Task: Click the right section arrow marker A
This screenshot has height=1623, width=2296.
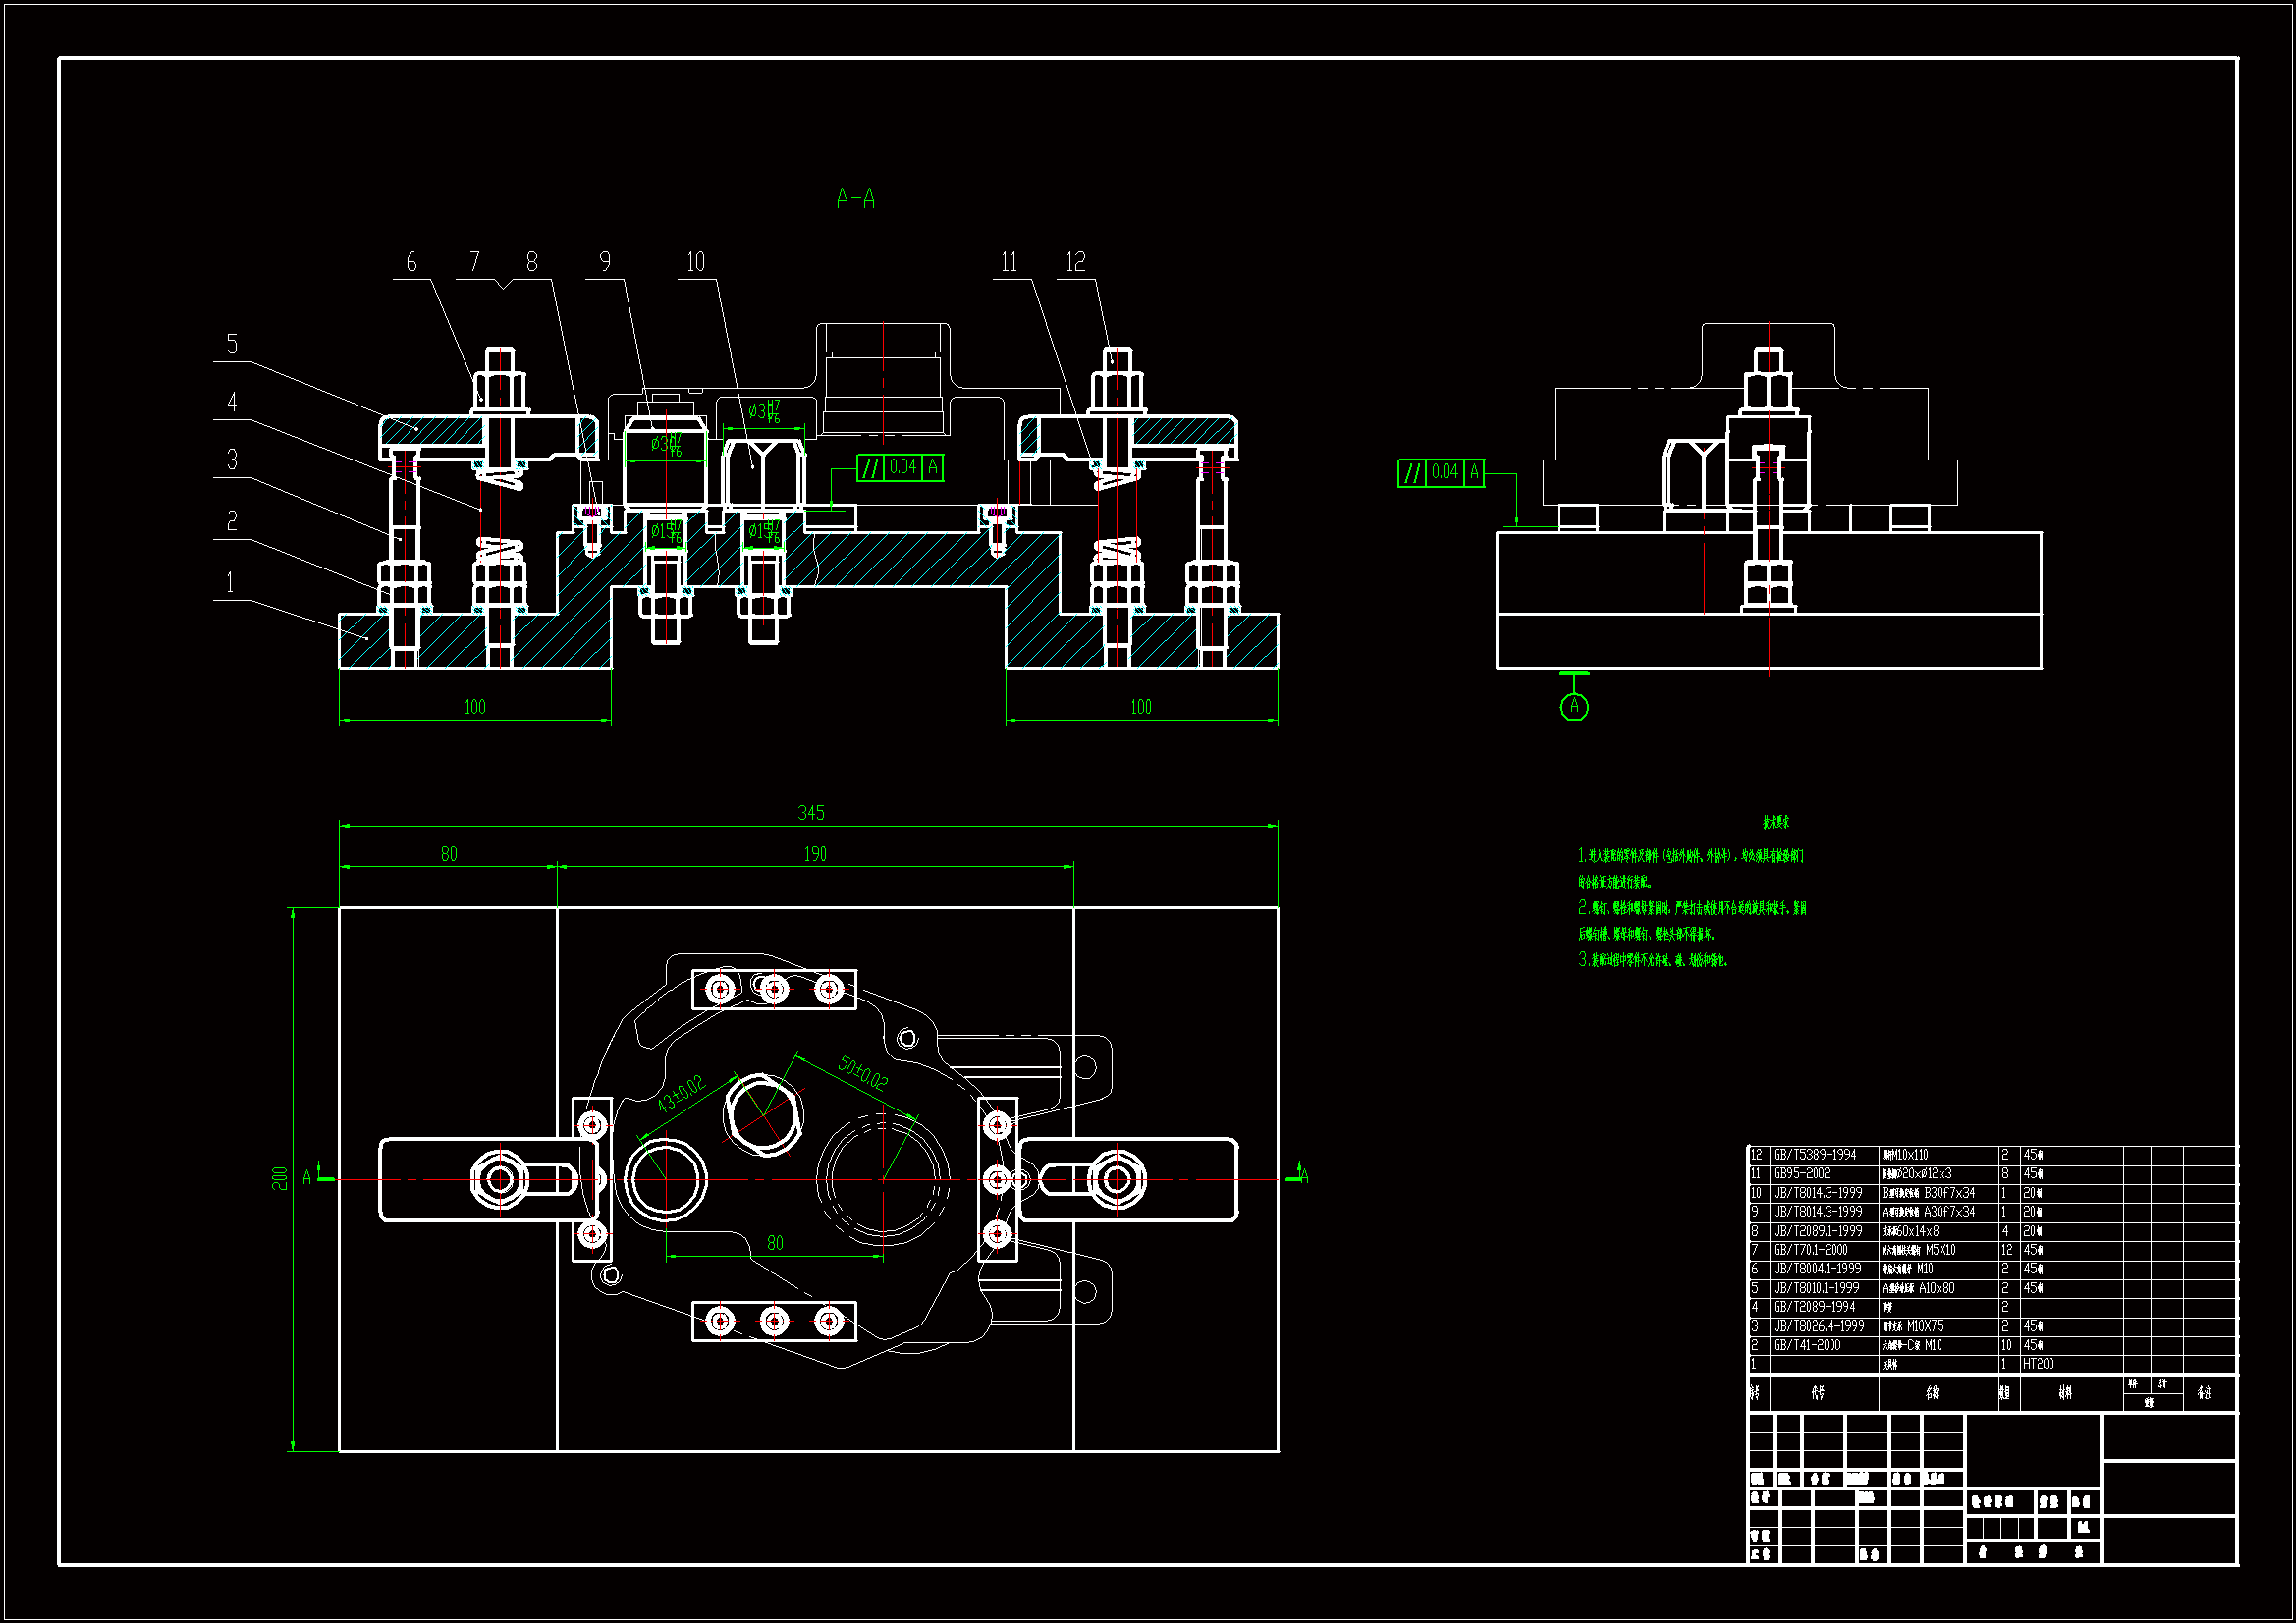Action: (1300, 1175)
